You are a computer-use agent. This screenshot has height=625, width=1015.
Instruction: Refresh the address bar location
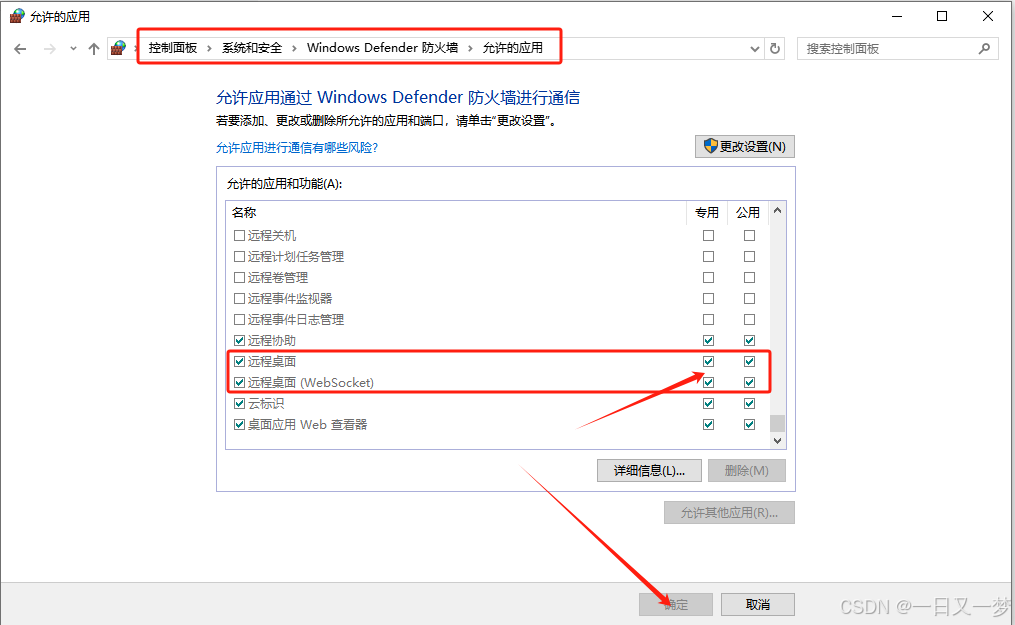775,49
